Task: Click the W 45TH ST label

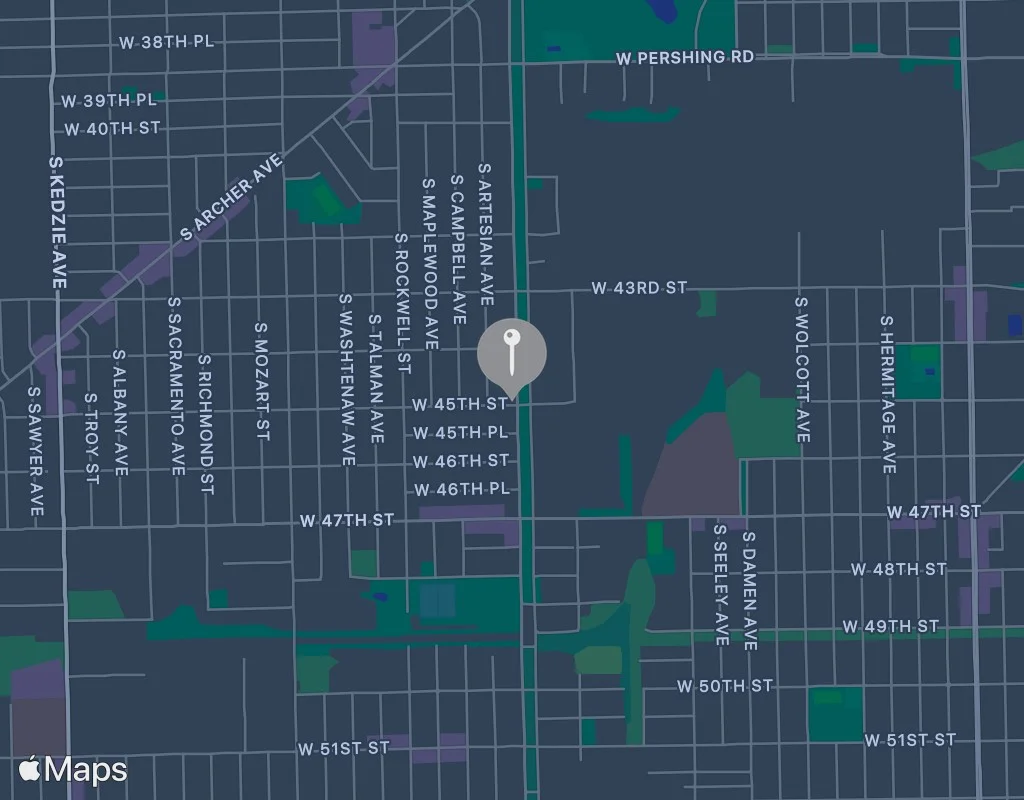Action: pyautogui.click(x=460, y=404)
